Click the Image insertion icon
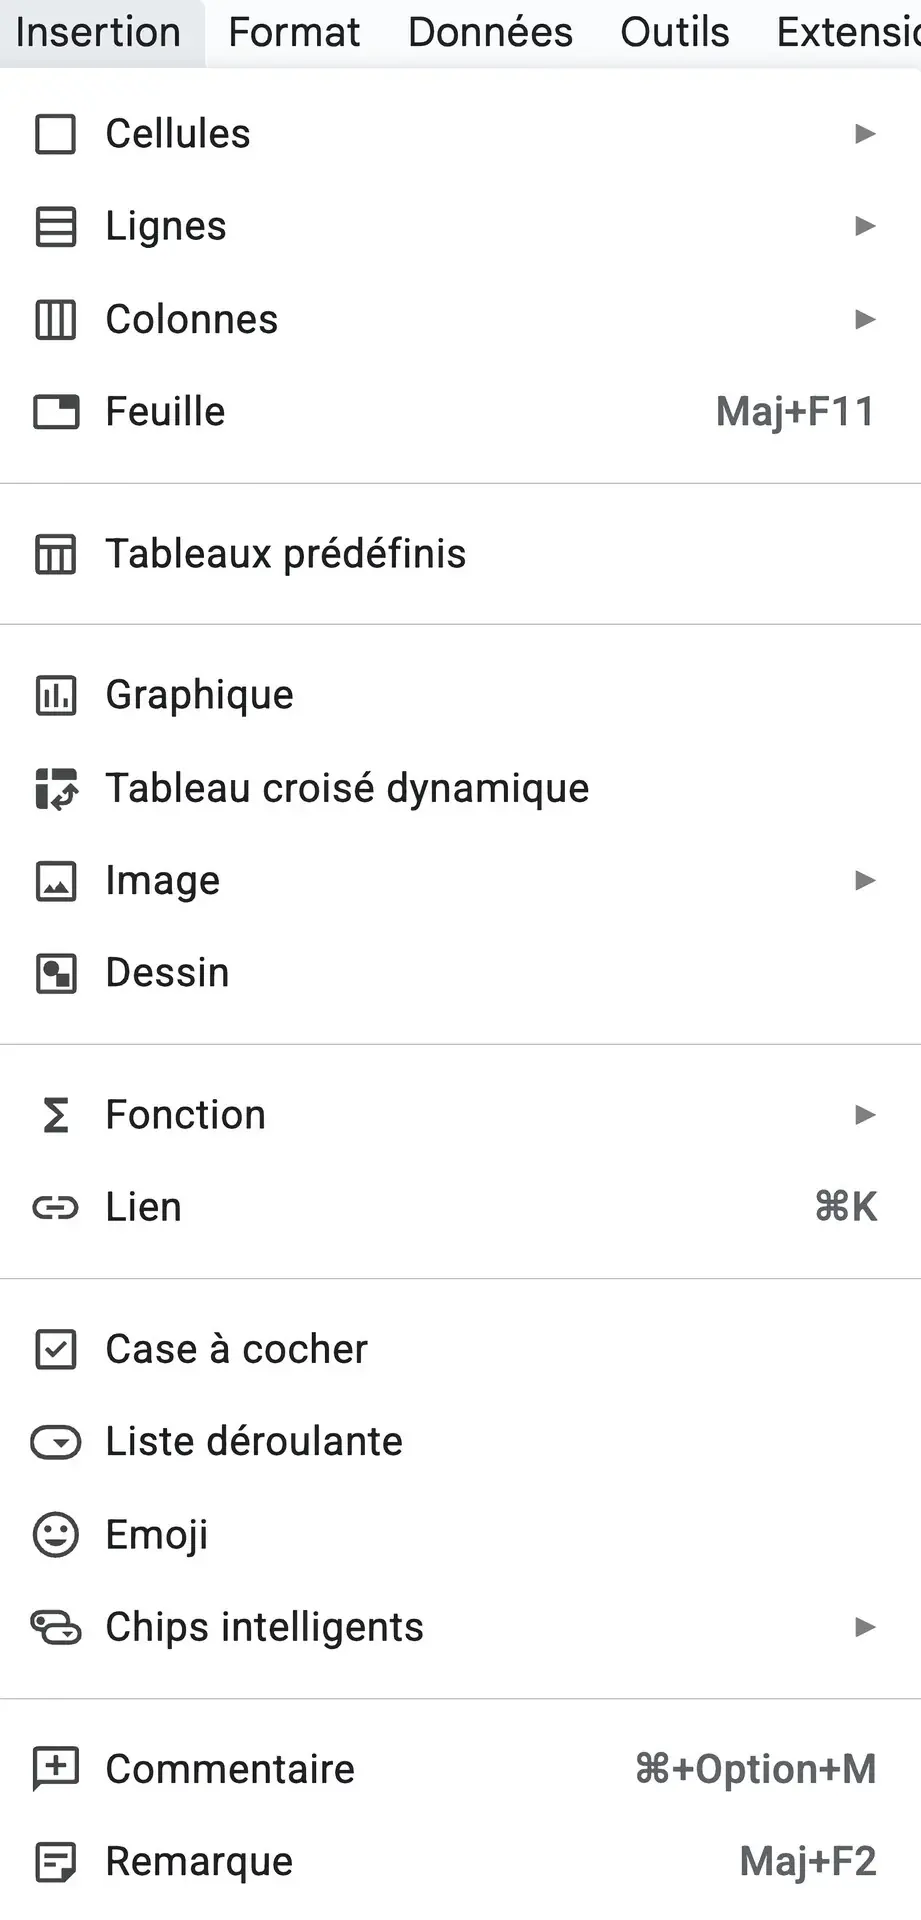Viewport: 921px width, 1920px height. pos(56,881)
